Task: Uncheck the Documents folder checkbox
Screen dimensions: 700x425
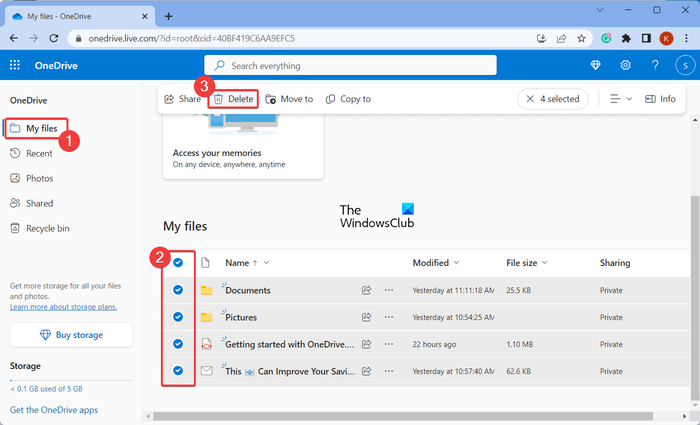Action: click(x=178, y=290)
